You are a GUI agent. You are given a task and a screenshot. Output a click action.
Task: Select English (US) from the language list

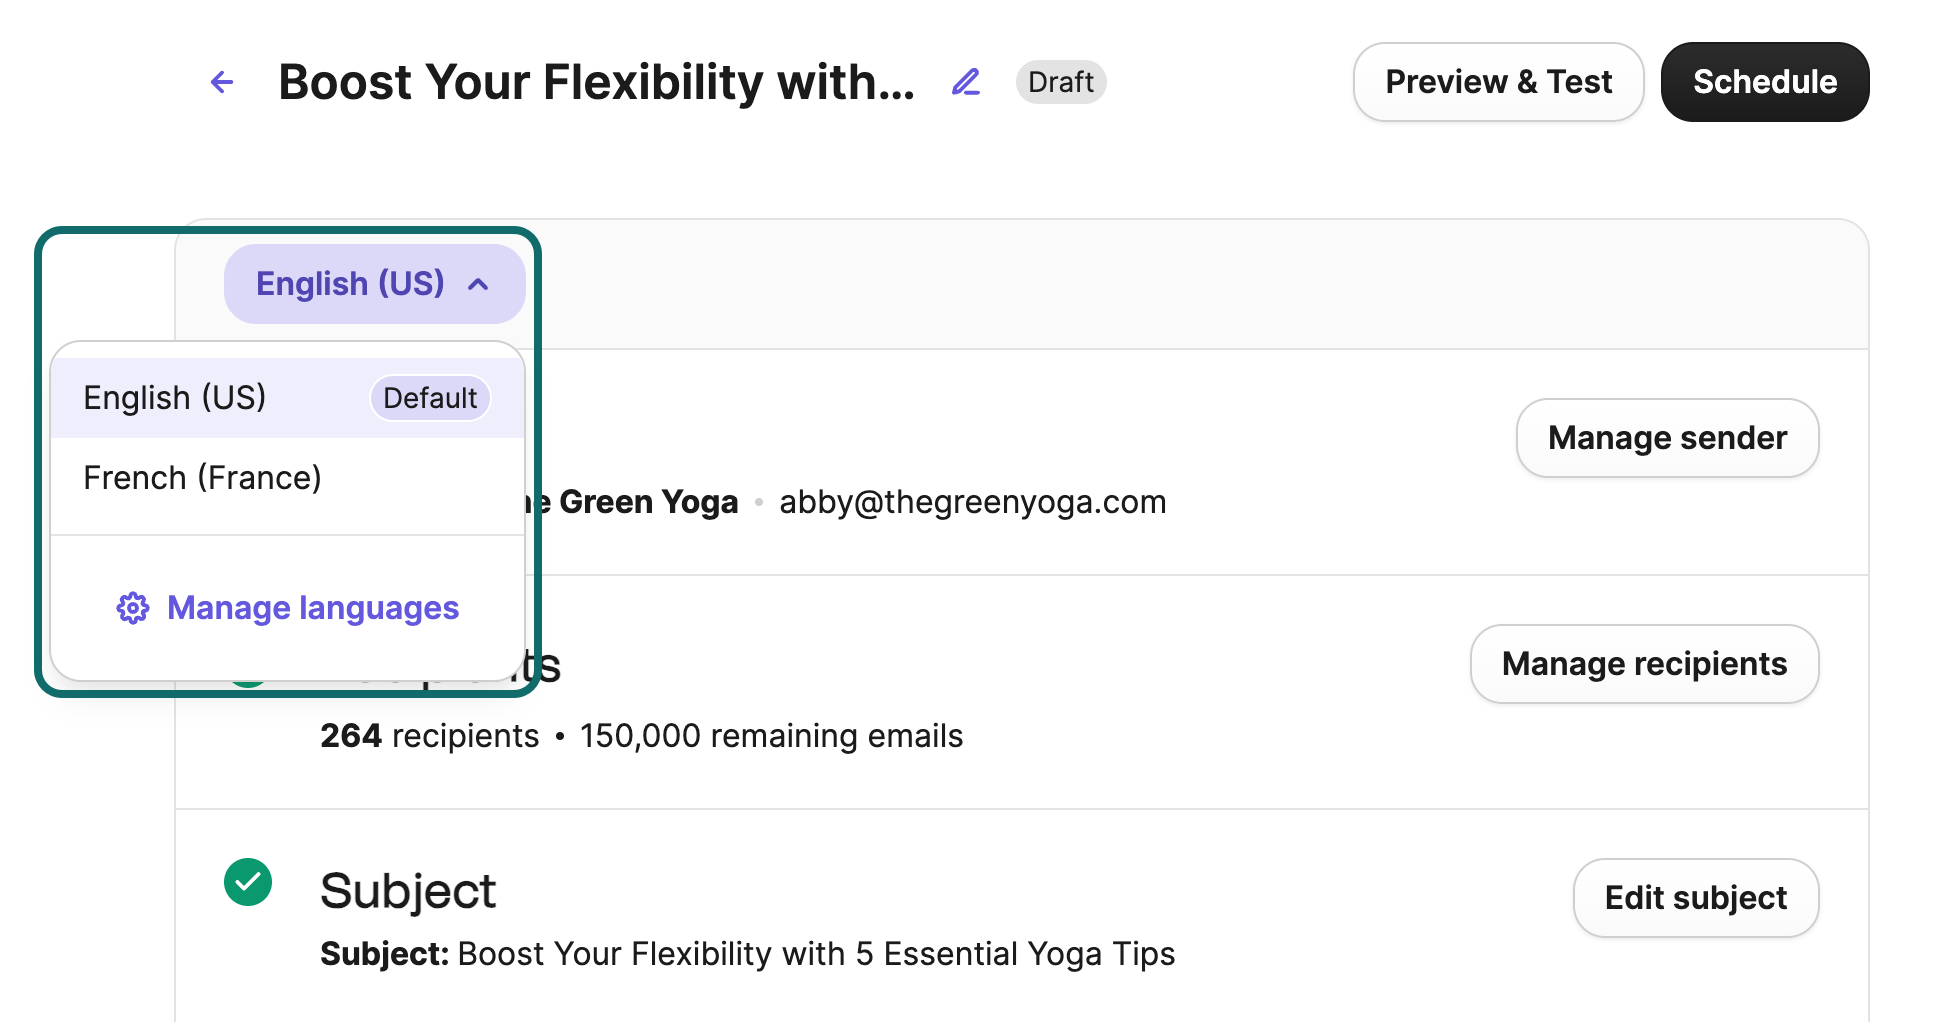pyautogui.click(x=175, y=398)
